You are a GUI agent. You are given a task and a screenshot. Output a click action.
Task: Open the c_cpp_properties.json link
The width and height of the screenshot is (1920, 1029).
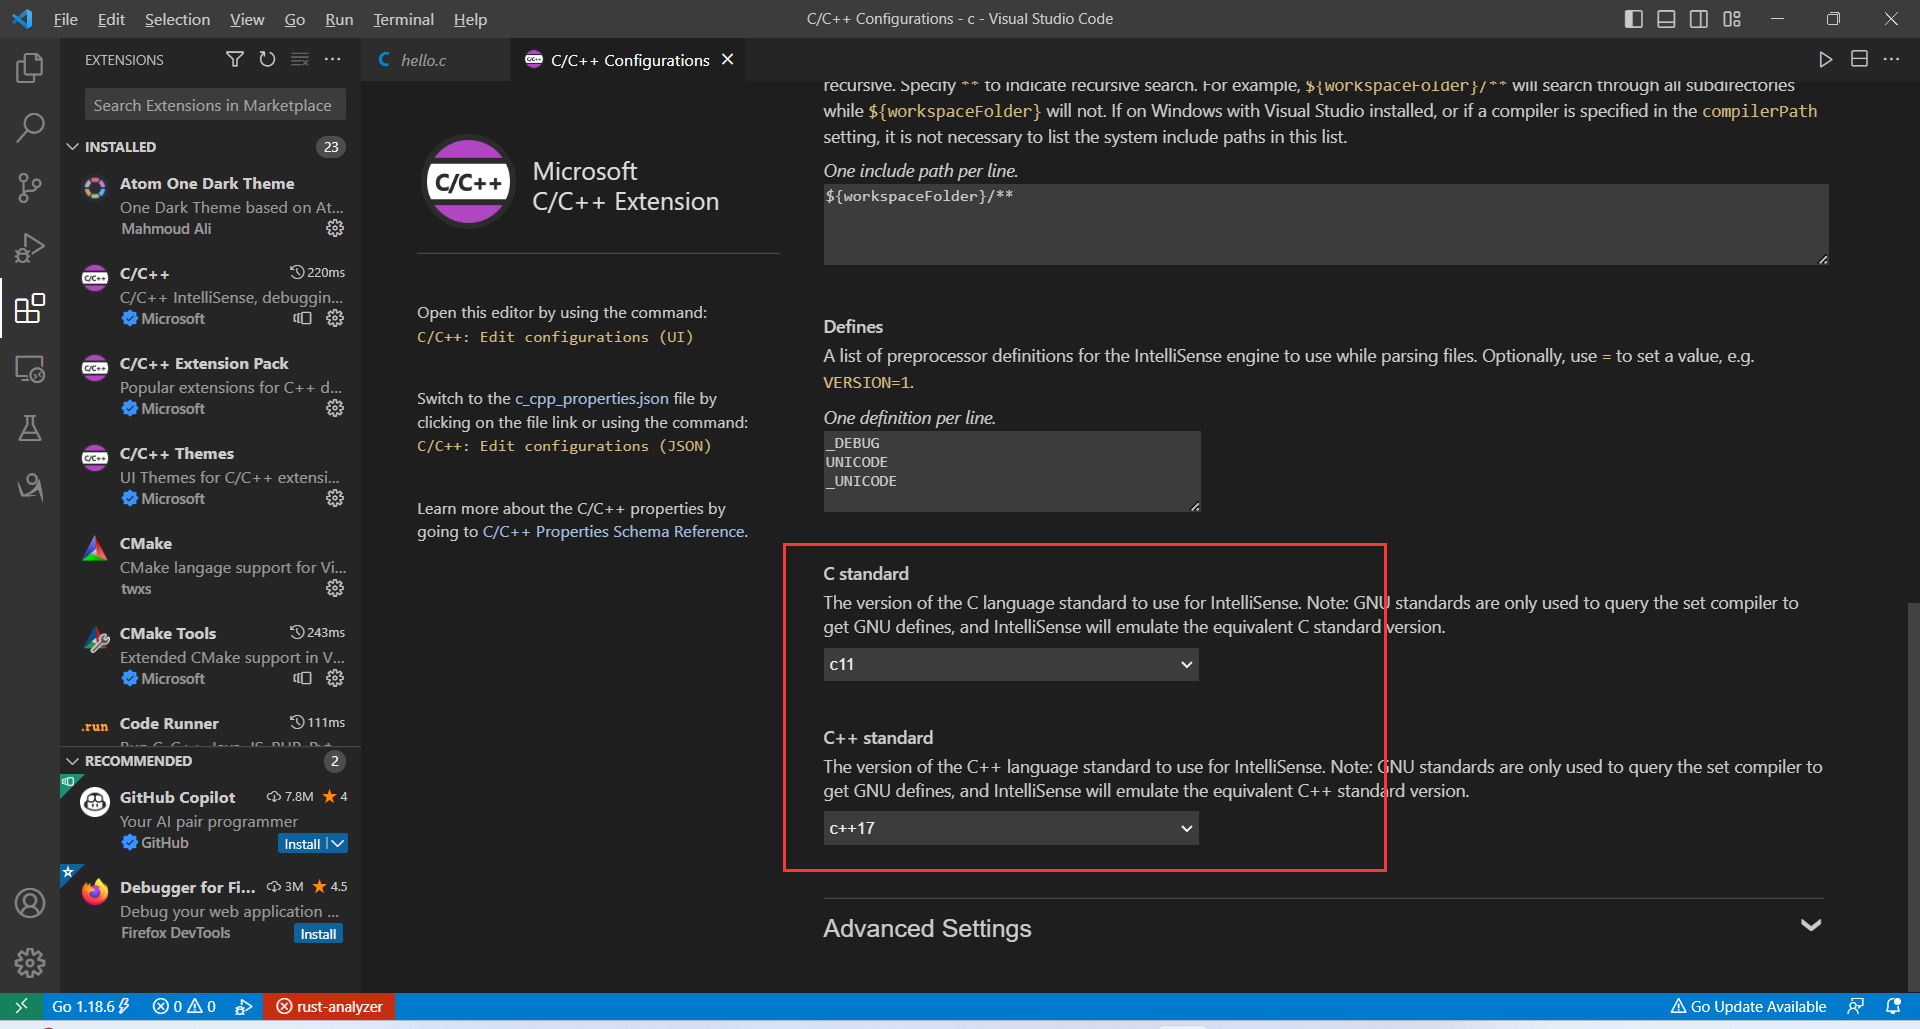coord(592,398)
